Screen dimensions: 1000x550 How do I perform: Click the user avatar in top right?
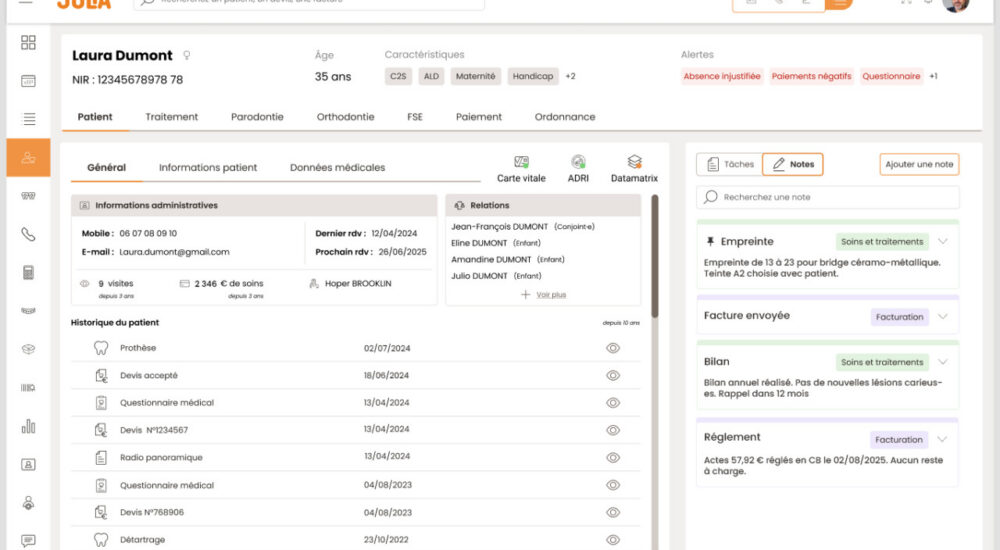point(955,5)
